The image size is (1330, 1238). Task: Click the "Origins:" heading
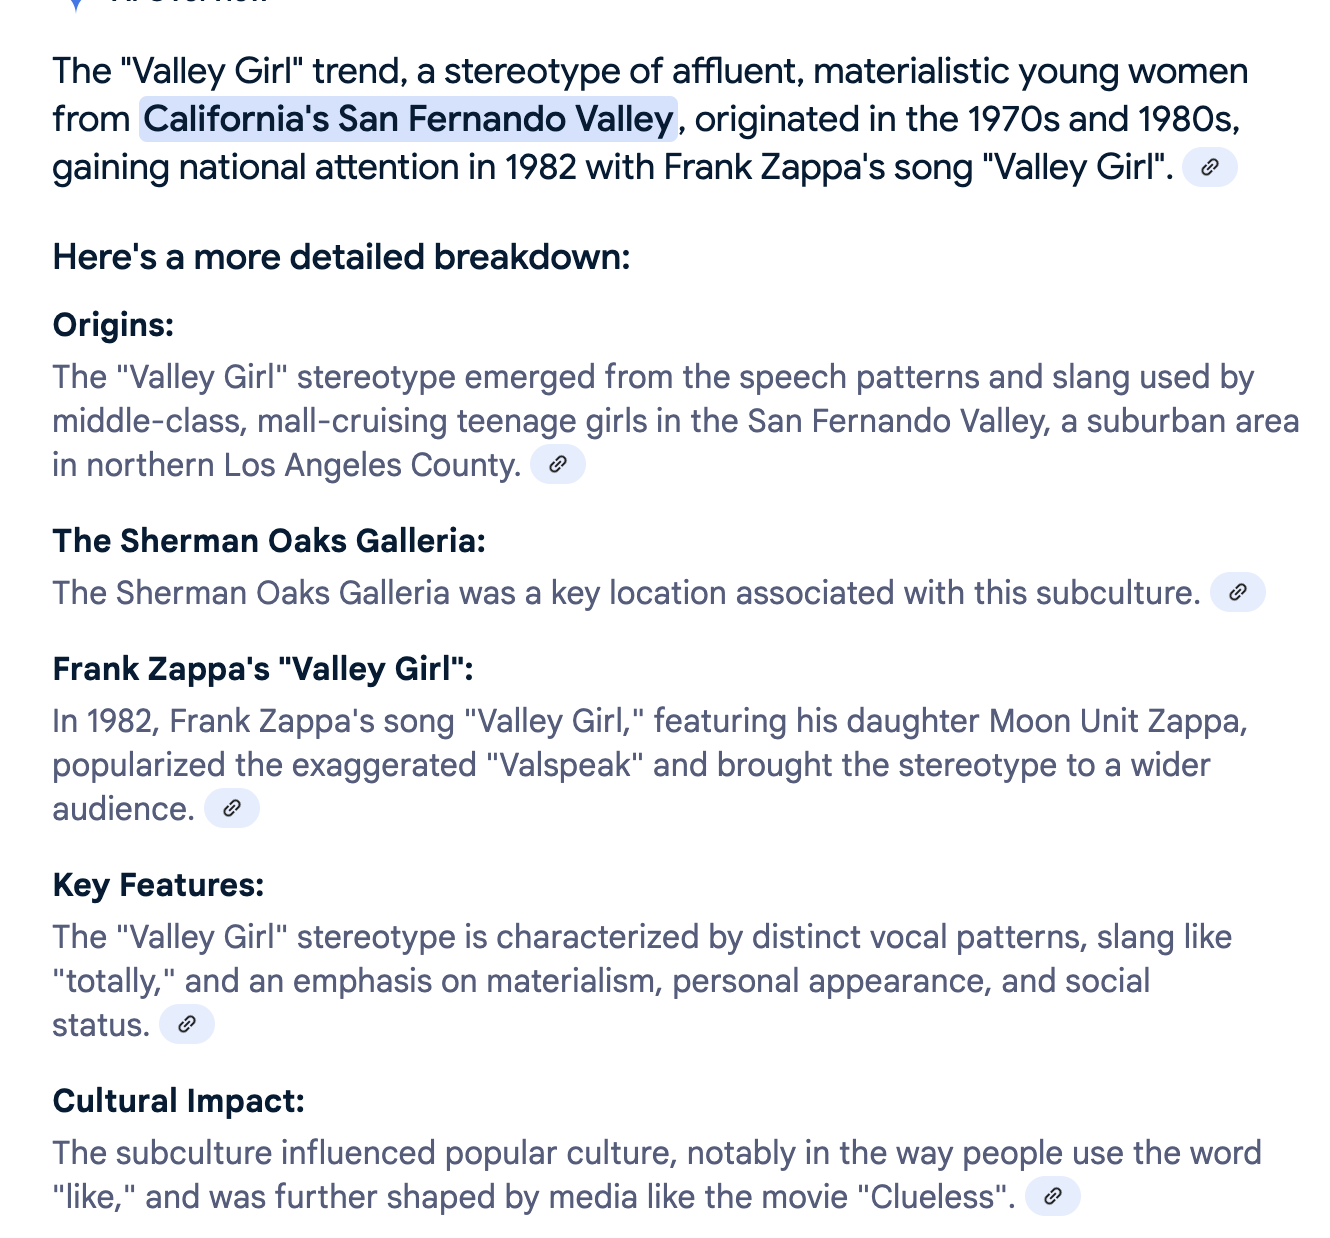point(113,325)
